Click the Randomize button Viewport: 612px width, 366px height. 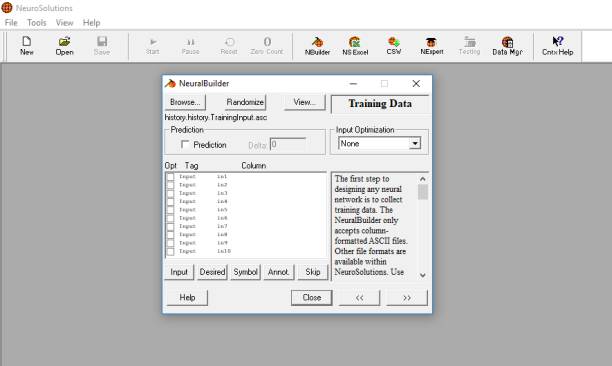(x=245, y=102)
